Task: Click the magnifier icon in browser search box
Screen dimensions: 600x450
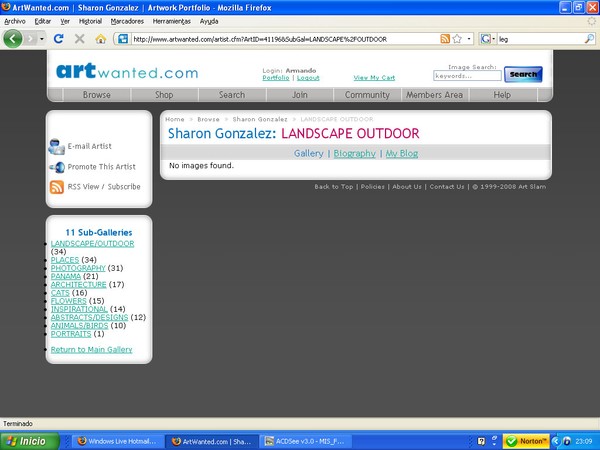Action: click(589, 39)
